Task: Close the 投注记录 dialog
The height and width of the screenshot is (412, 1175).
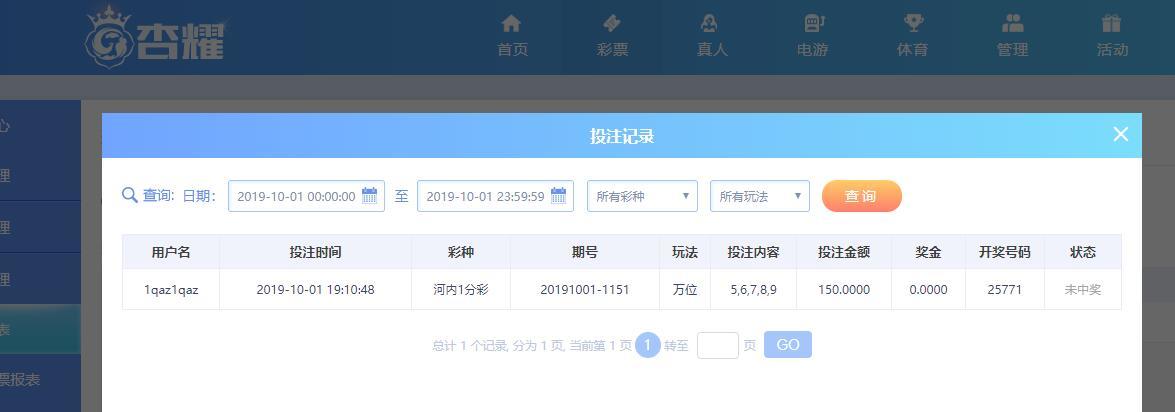Action: [1120, 134]
